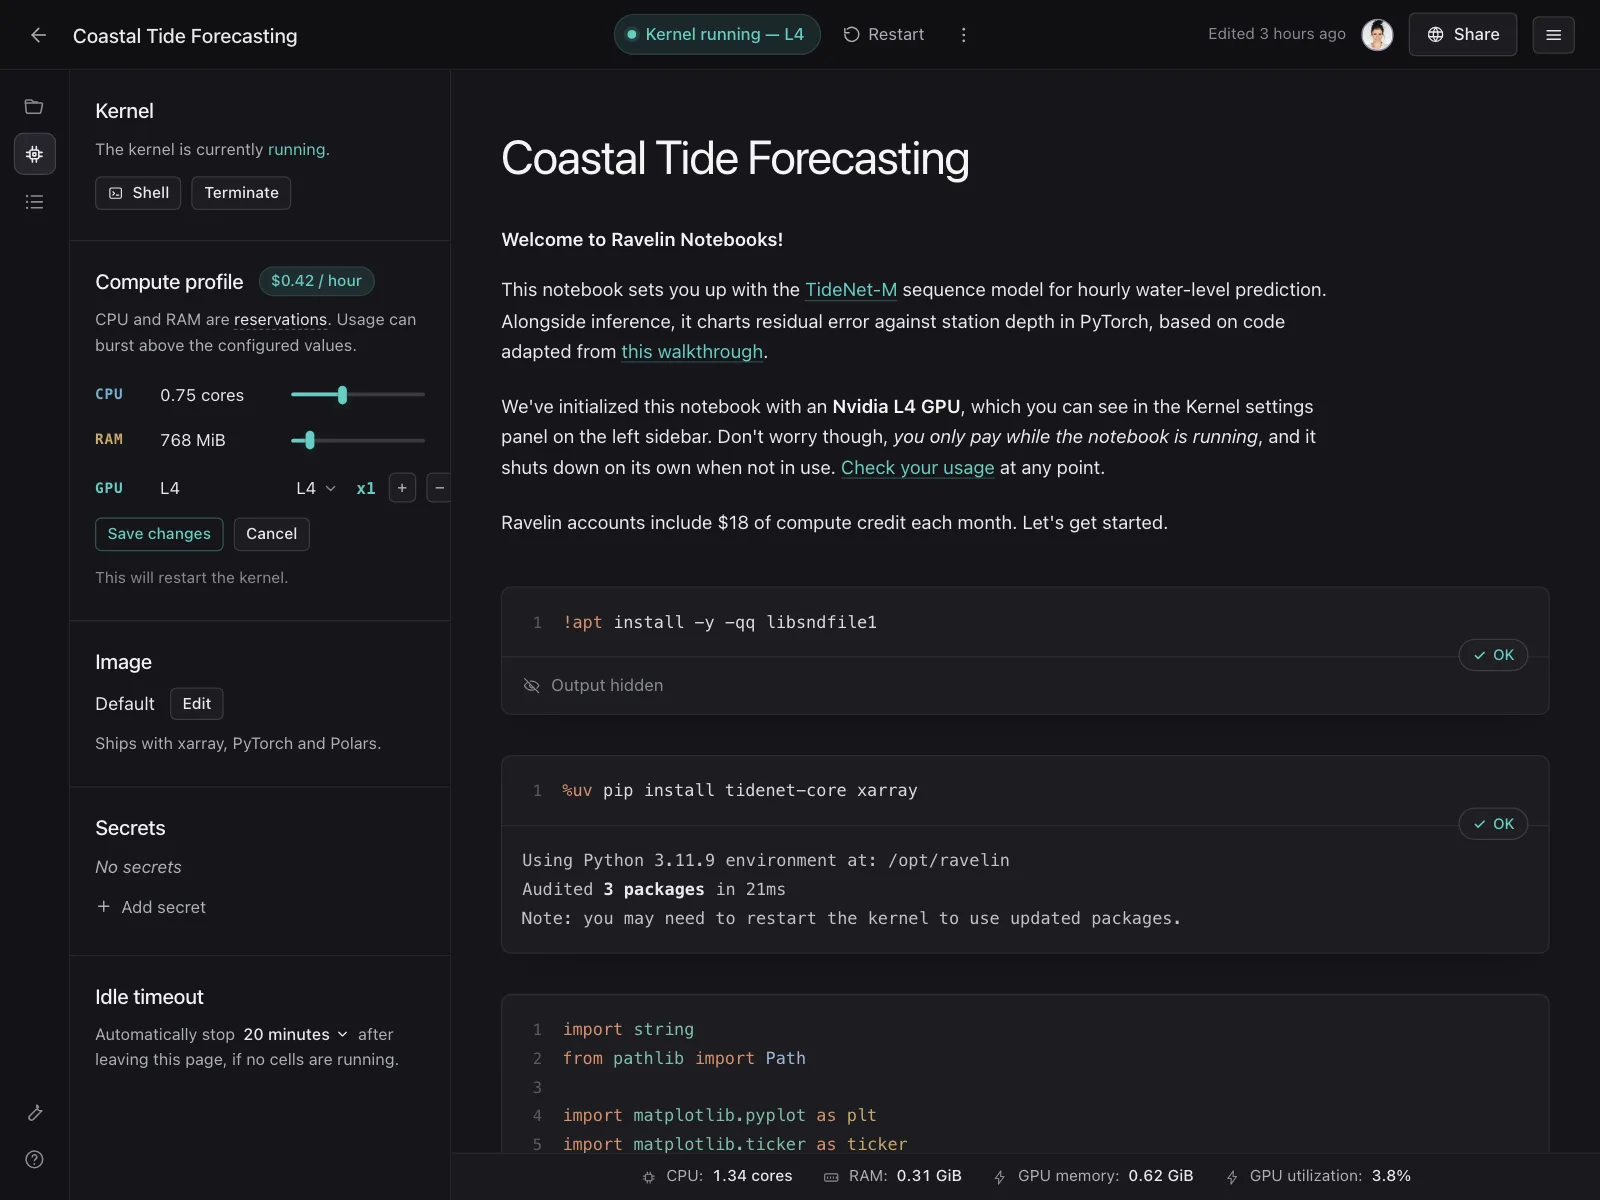Click the 'Welcome to Ravelin Notebooks!' heading
This screenshot has height=1200, width=1600.
(642, 240)
